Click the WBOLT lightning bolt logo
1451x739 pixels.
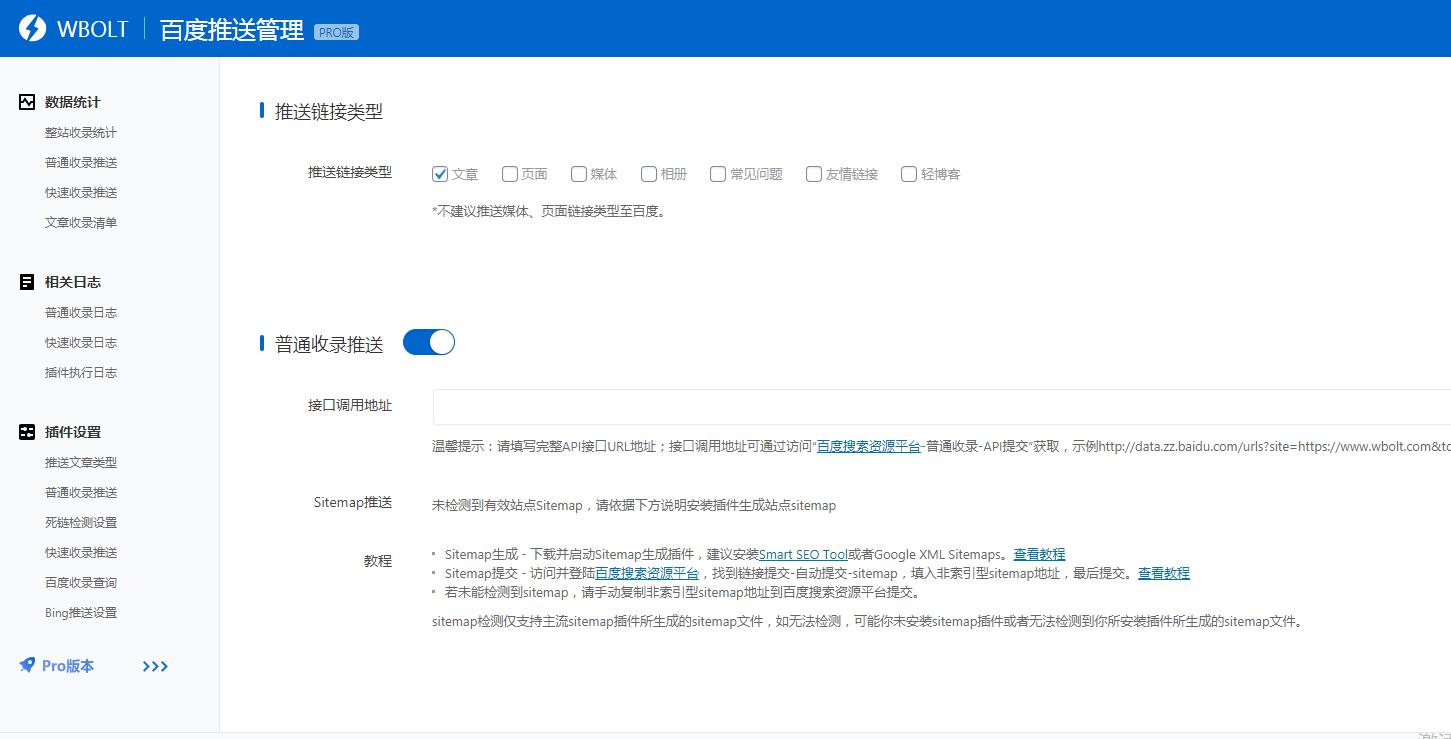click(x=31, y=28)
